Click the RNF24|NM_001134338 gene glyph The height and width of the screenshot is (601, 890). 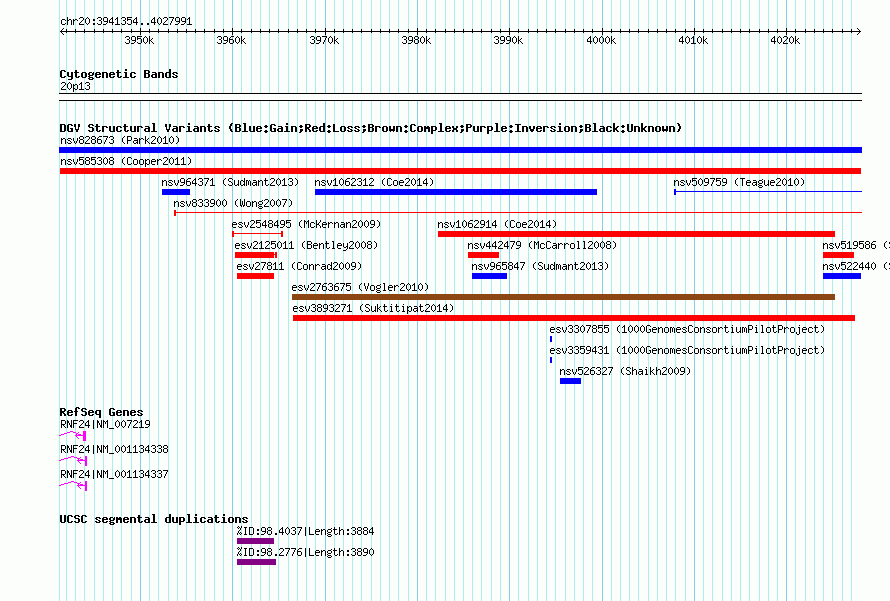coord(73,460)
